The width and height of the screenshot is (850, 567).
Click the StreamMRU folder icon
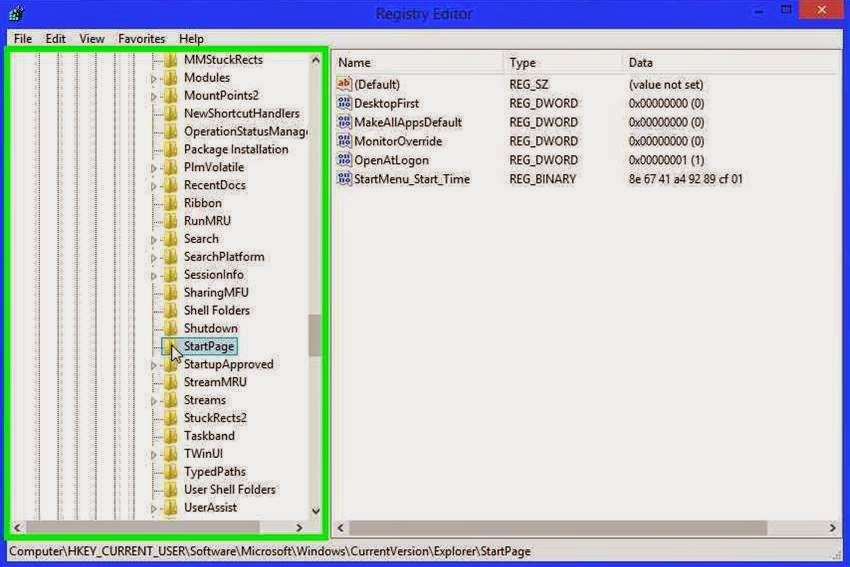pos(171,382)
